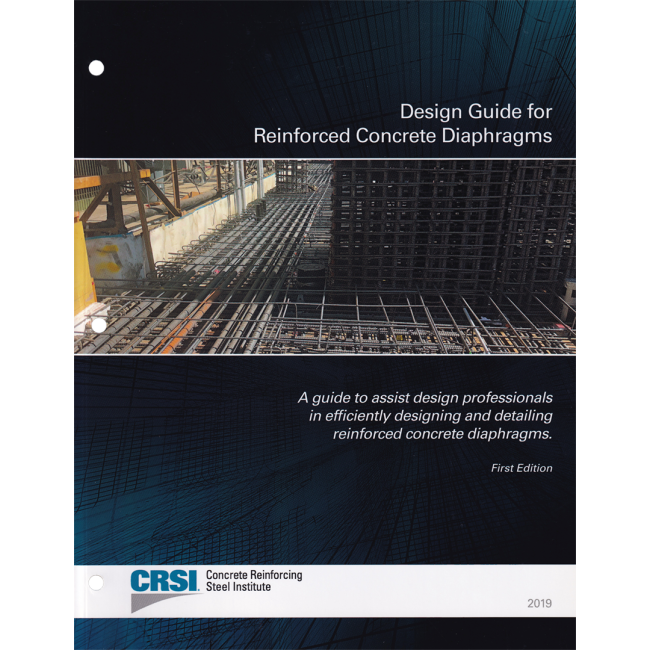The height and width of the screenshot is (650, 650).
Task: Select "reinforced concrete diaphragms." italic line
Action: (x=443, y=434)
